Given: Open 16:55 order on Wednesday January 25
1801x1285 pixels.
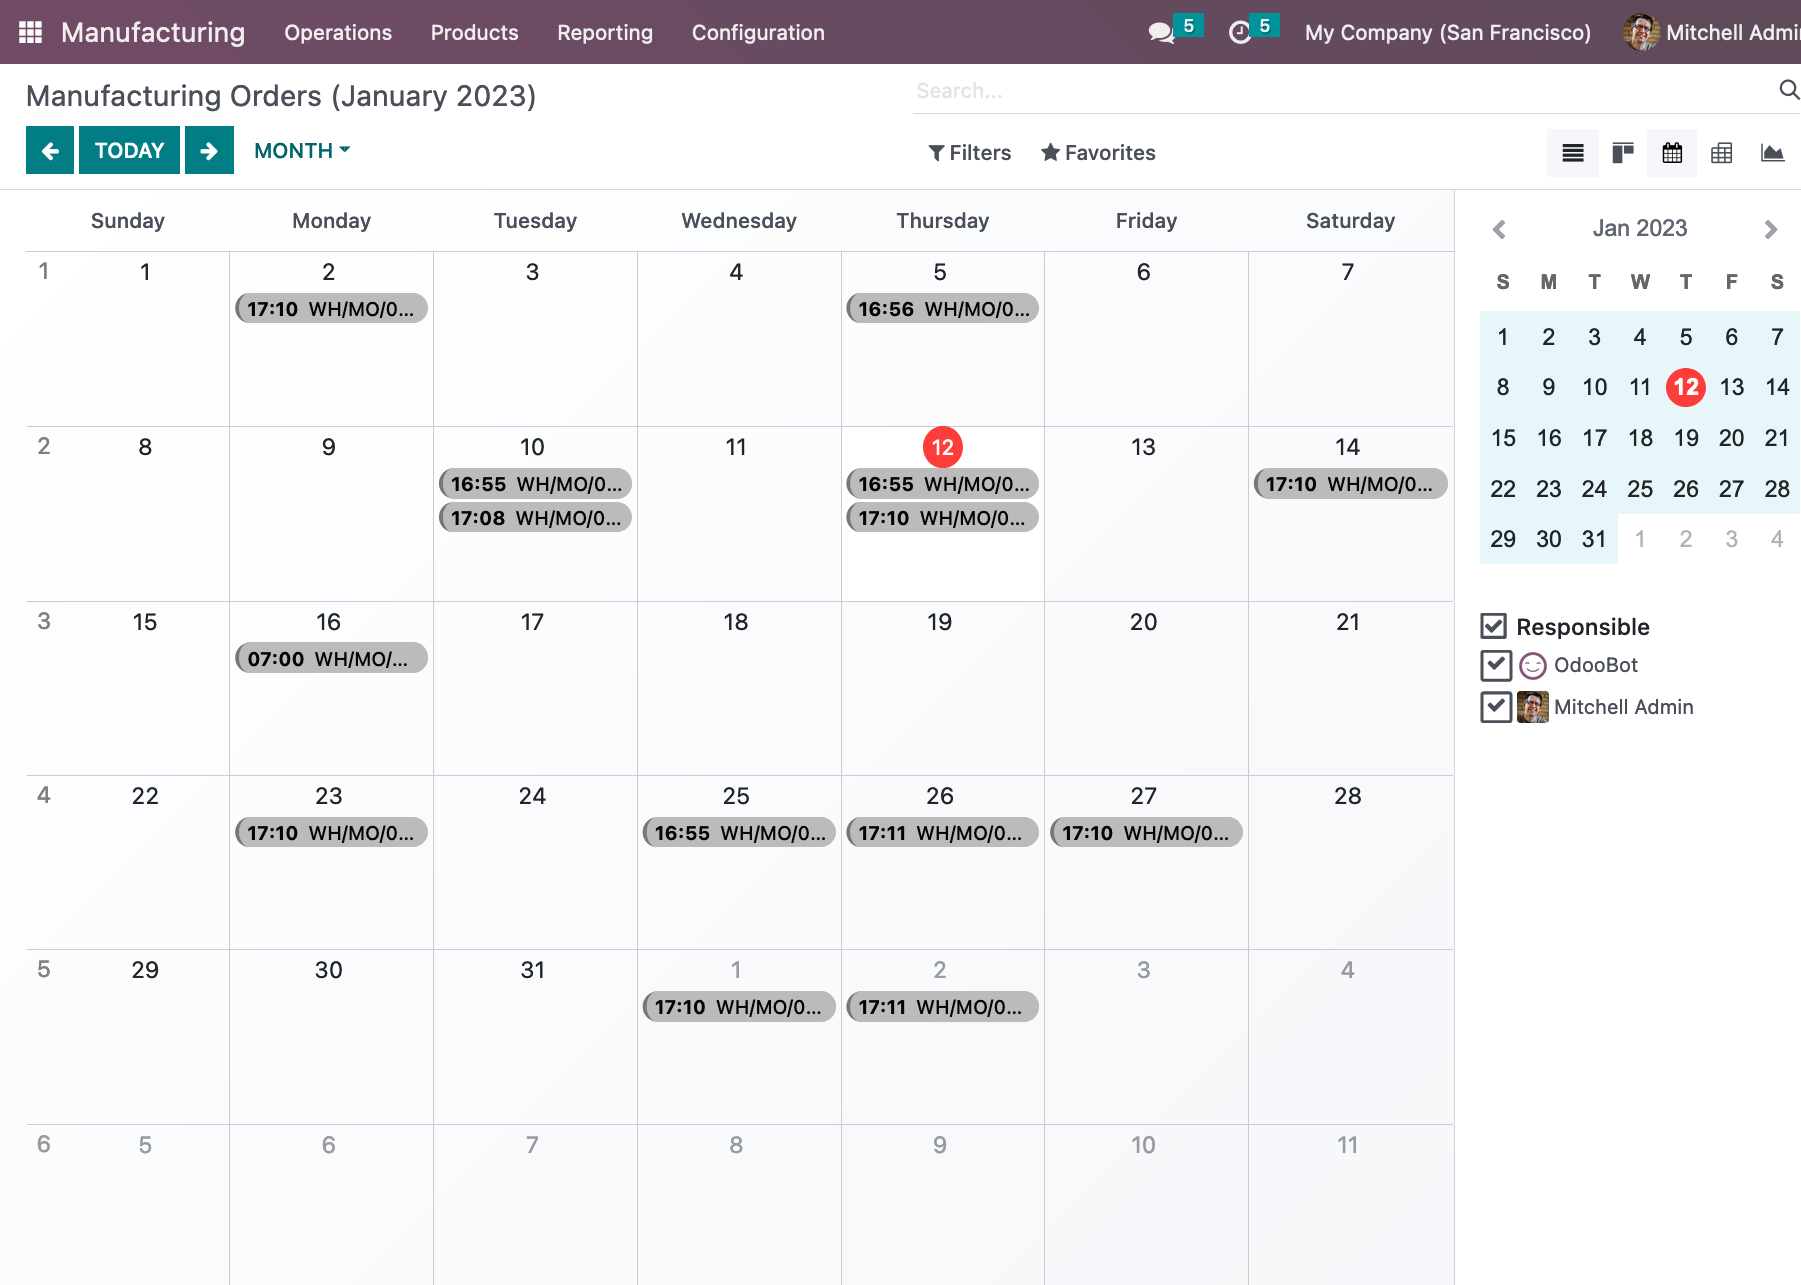Looking at the screenshot, I should (x=739, y=832).
